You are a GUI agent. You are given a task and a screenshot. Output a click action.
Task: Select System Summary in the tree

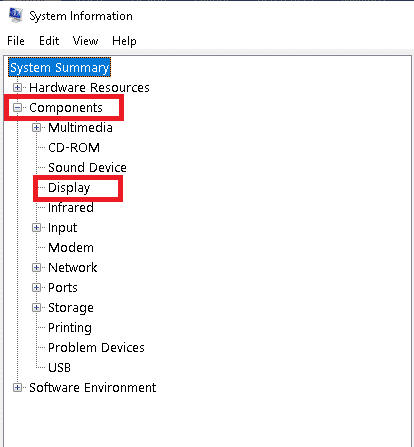(x=59, y=68)
